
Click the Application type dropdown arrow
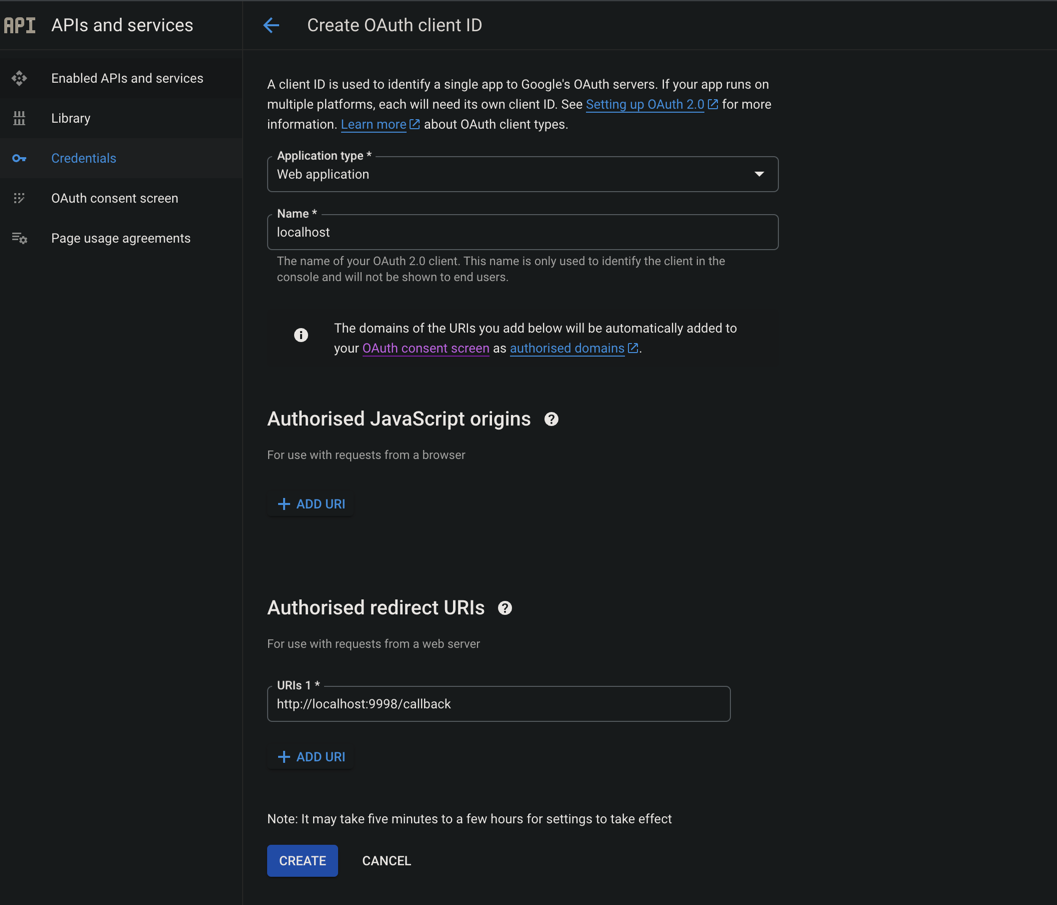(759, 174)
